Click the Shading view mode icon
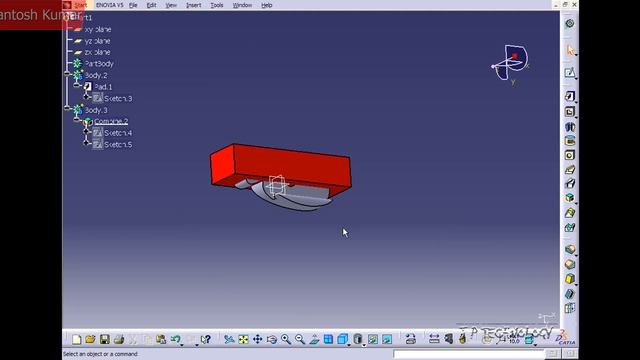640x360 pixels. [358, 339]
